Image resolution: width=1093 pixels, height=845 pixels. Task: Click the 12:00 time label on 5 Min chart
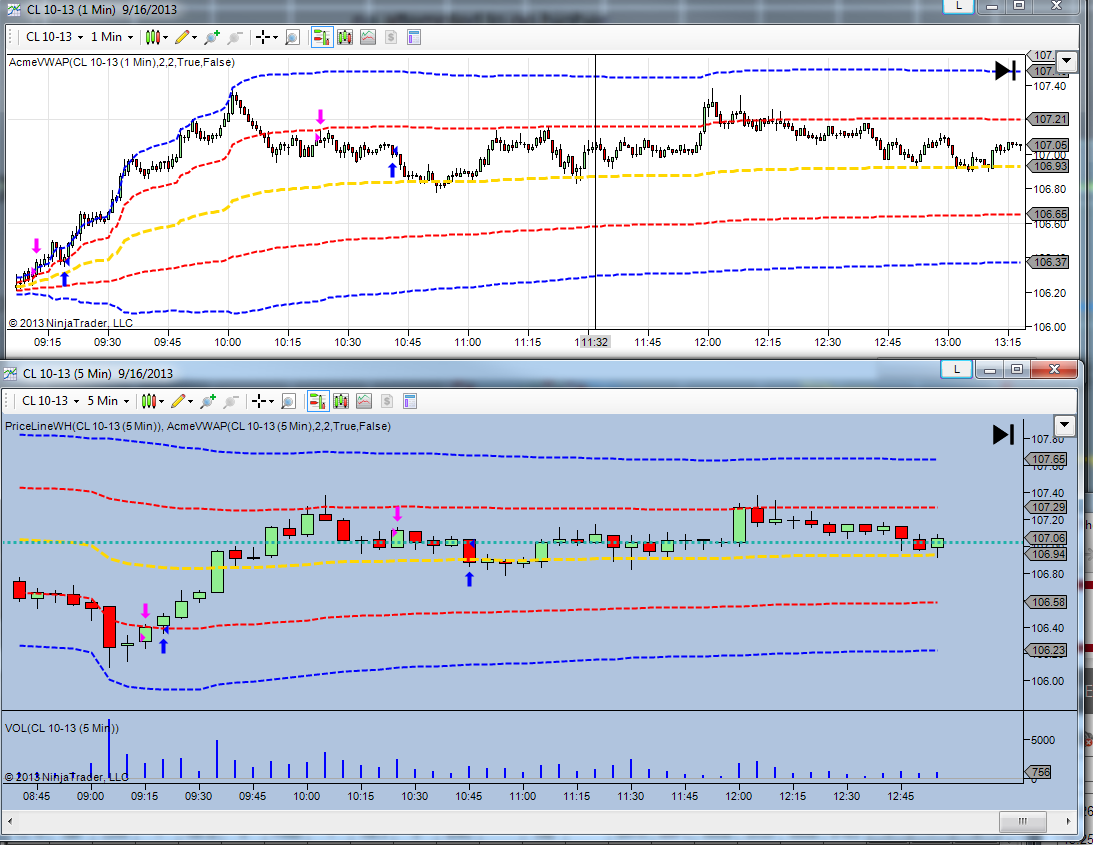click(738, 795)
